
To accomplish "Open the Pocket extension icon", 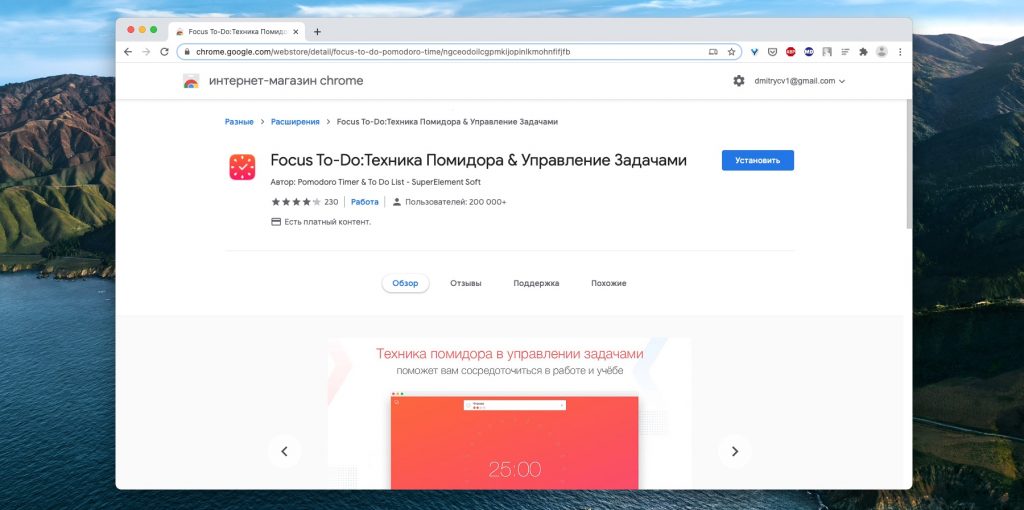I will 772,52.
